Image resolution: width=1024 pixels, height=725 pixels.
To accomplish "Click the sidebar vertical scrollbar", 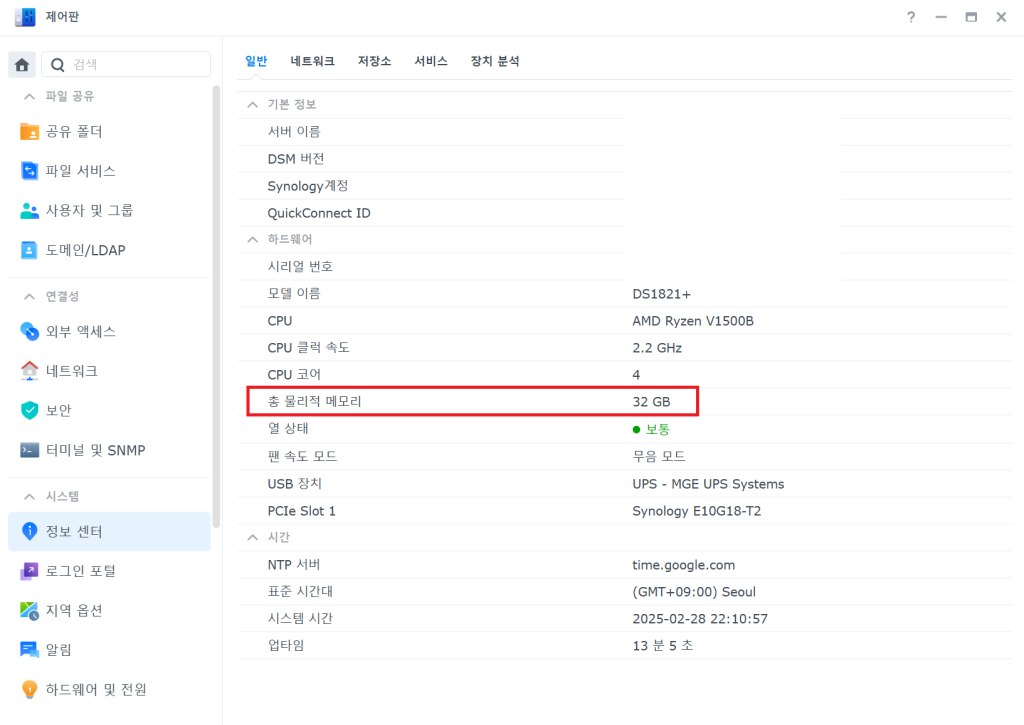I will coord(216,306).
